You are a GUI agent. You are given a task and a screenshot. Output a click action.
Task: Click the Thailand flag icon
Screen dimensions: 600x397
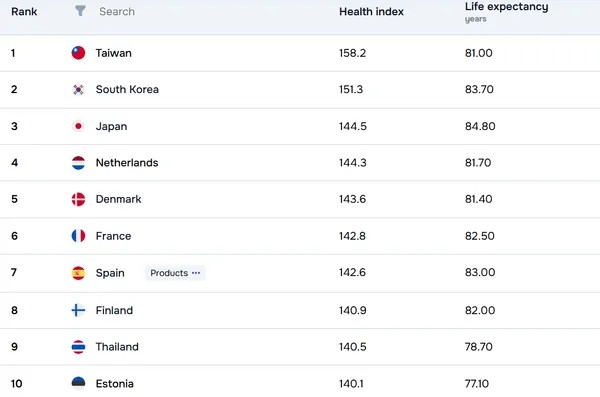pyautogui.click(x=78, y=347)
